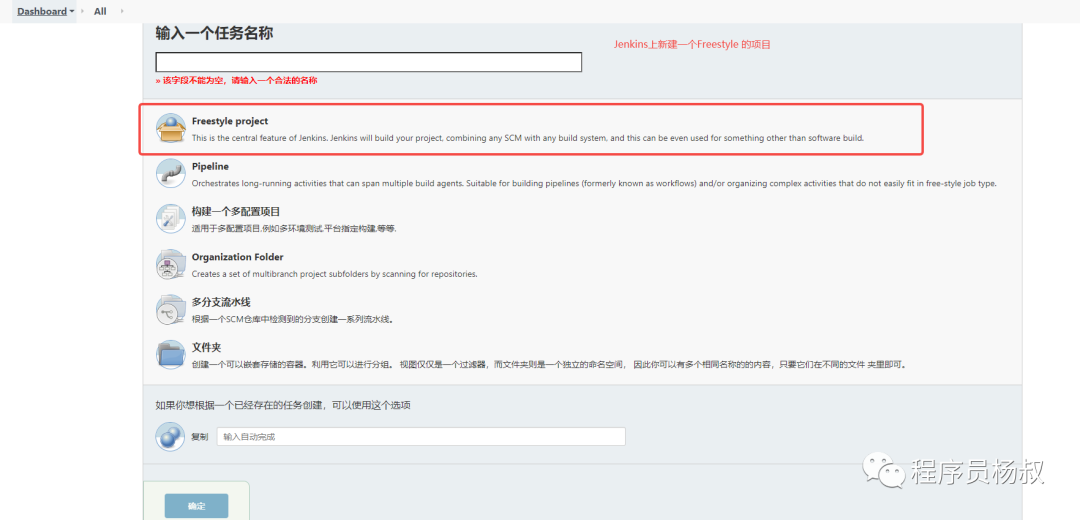Click the multibranch project subfolders description
This screenshot has height=520, width=1080.
[335, 274]
